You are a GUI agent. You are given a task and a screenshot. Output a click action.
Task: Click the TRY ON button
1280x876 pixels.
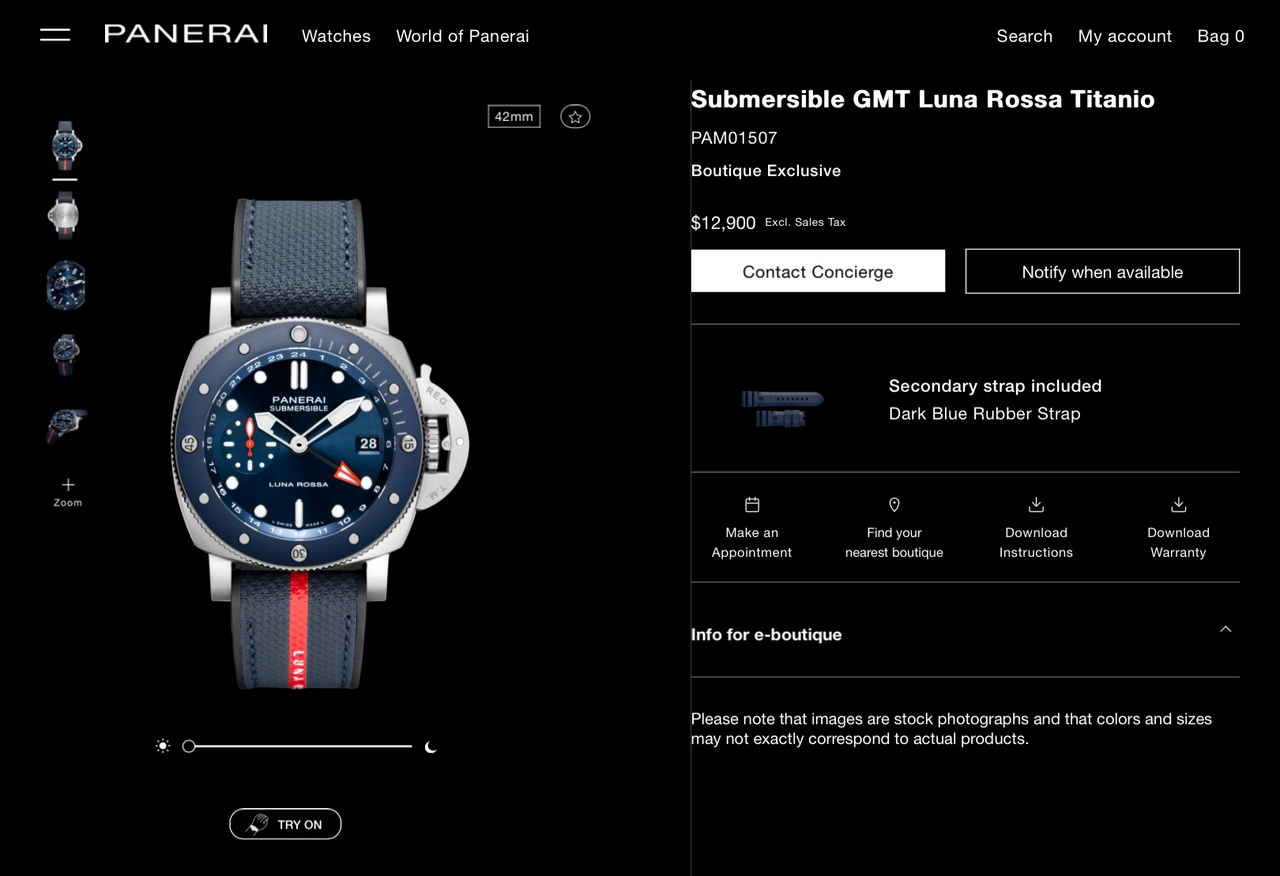click(285, 824)
